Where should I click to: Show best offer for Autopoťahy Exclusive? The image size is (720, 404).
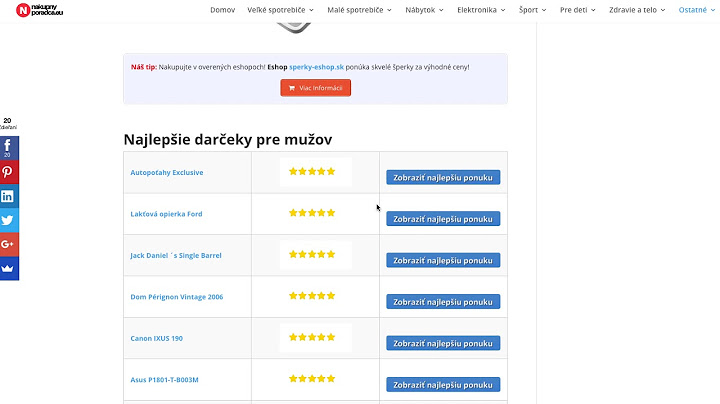[x=443, y=178]
